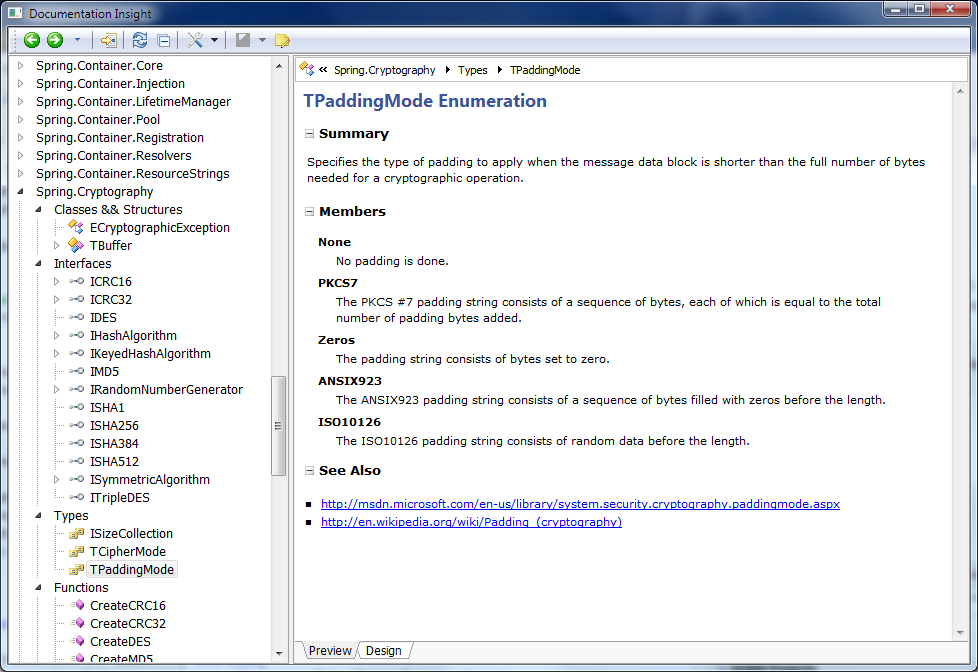Open the tools dropdown arrow
The width and height of the screenshot is (978, 672).
(215, 41)
